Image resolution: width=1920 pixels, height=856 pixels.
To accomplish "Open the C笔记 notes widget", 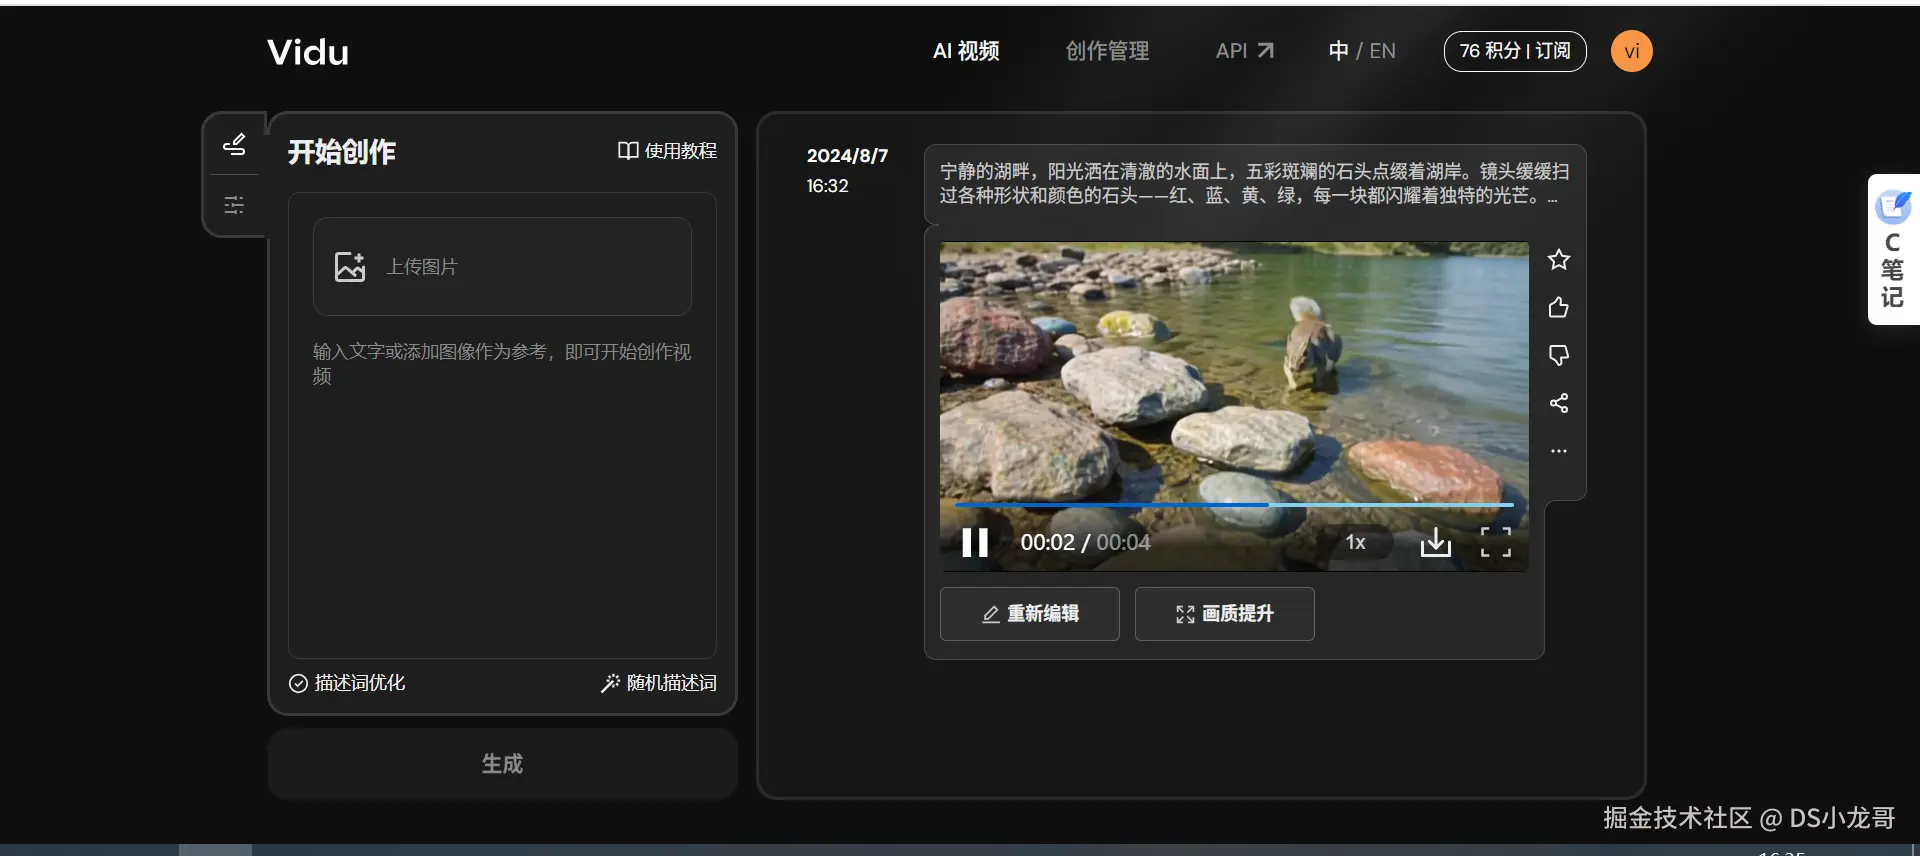I will click(x=1893, y=250).
